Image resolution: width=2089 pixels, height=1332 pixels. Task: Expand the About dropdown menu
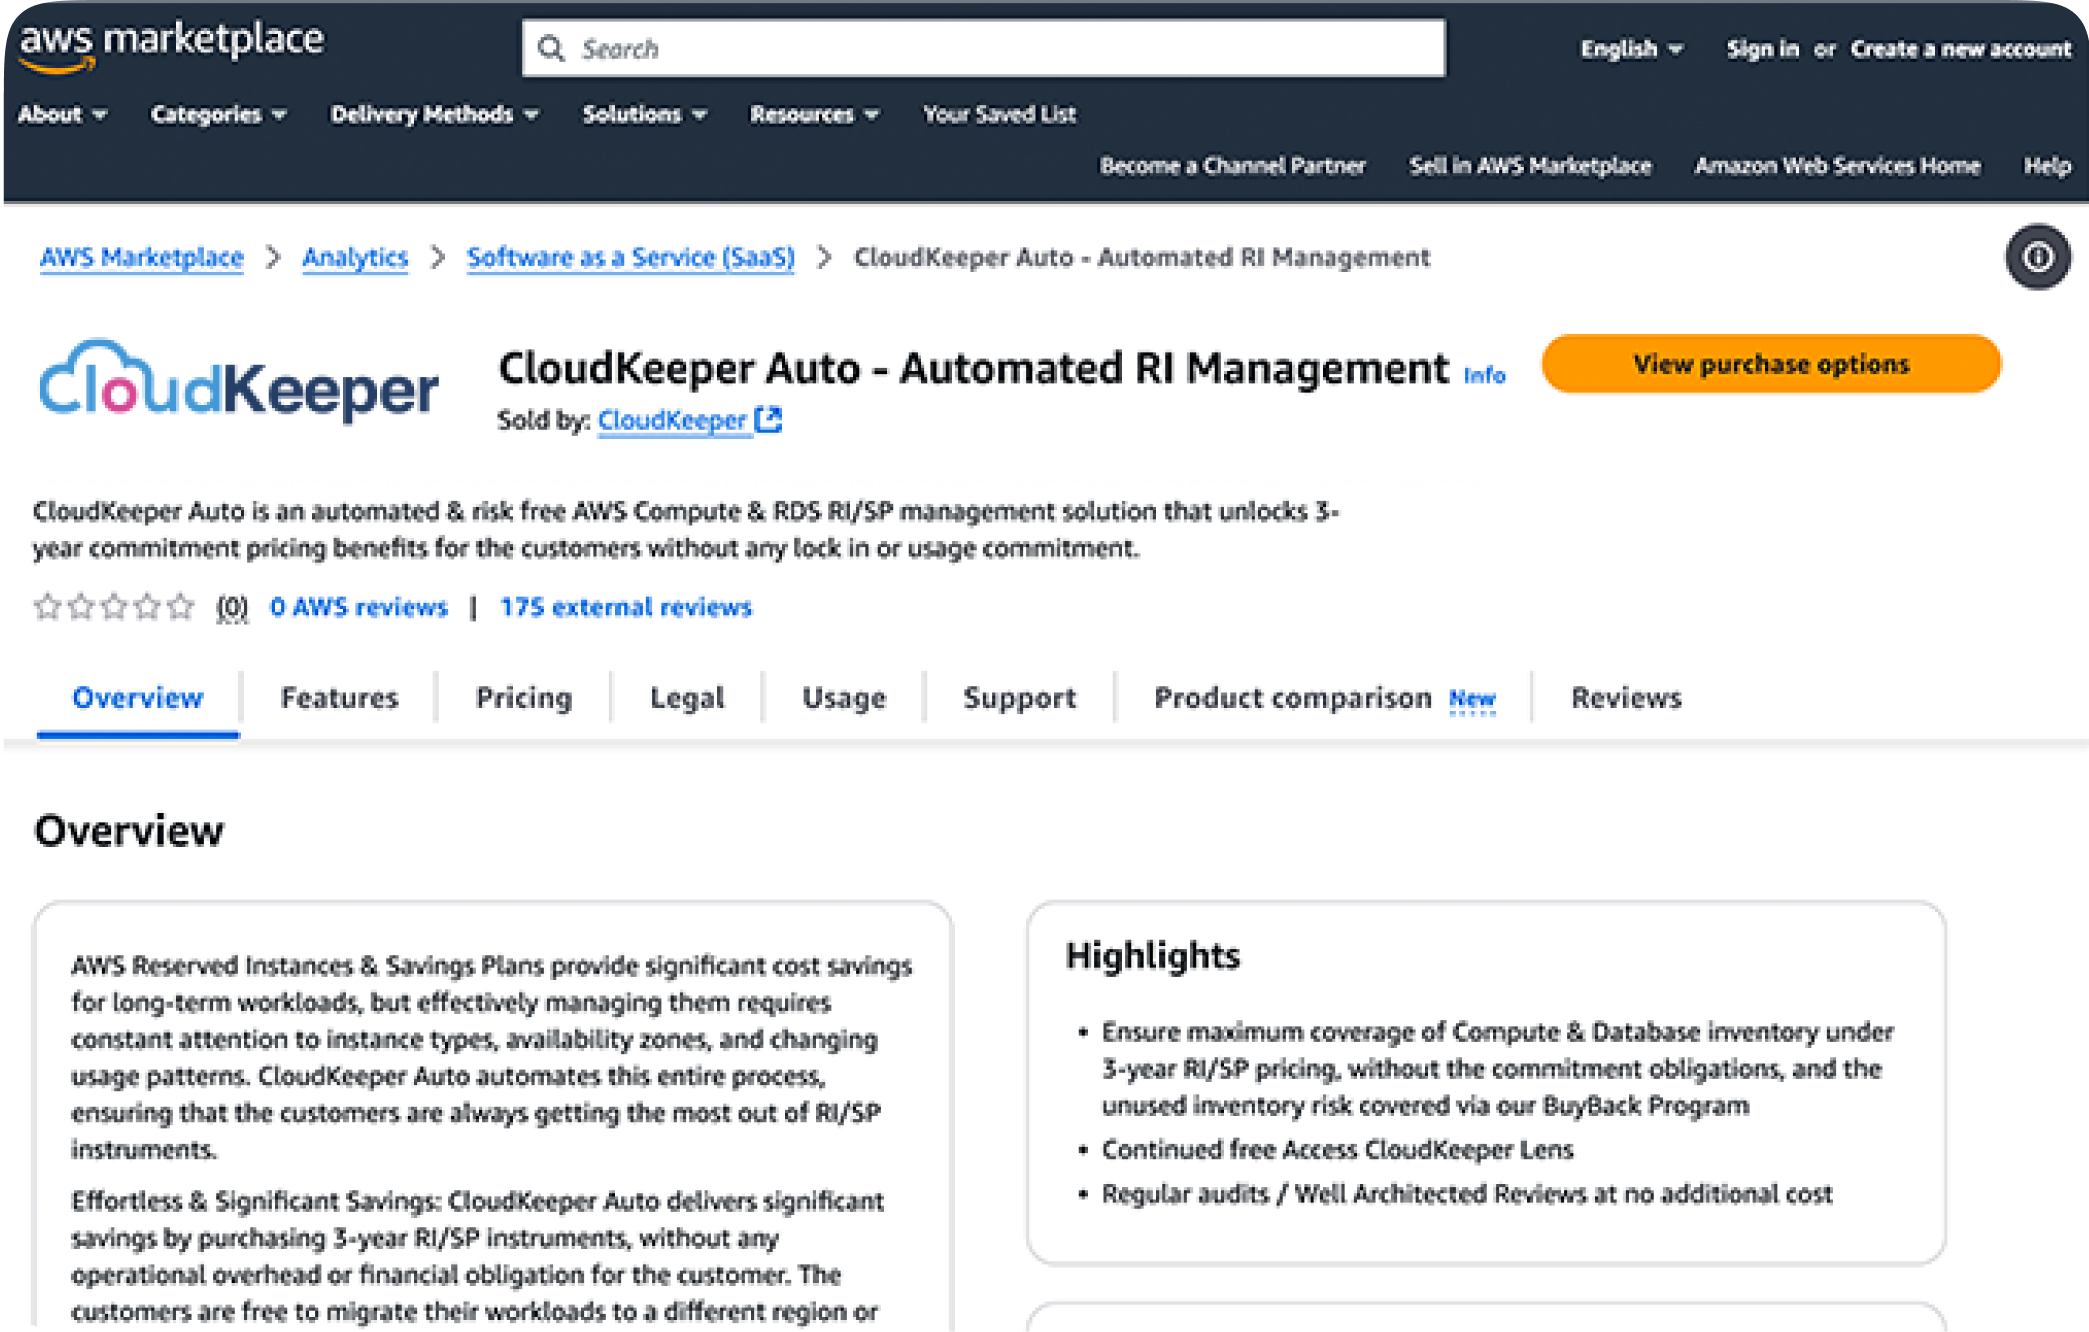click(62, 114)
